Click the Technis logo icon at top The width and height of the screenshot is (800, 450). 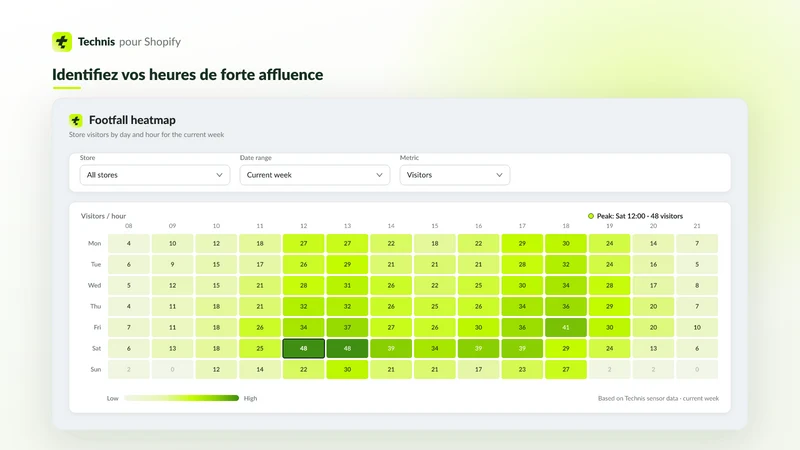pos(62,42)
